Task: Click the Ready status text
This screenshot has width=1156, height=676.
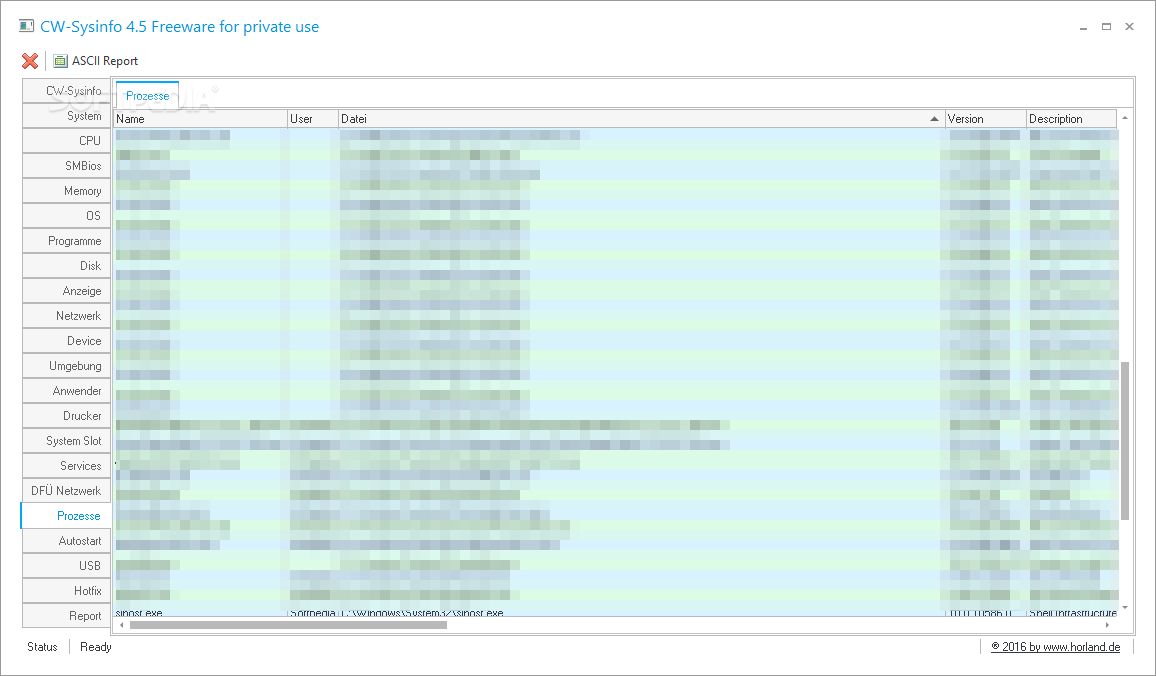Action: pos(96,647)
